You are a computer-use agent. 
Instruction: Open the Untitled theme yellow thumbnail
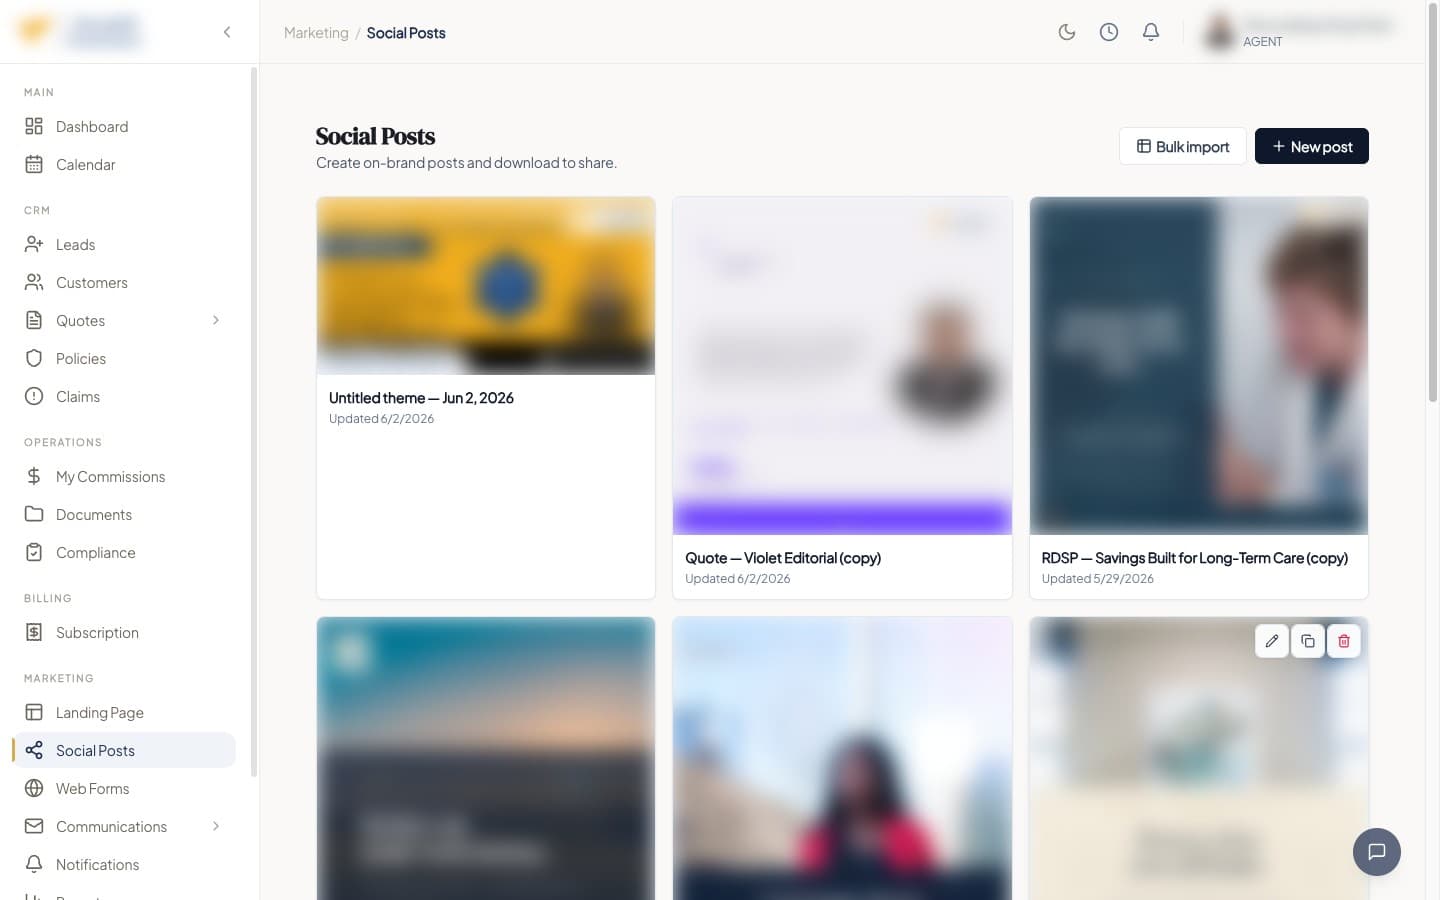click(486, 286)
